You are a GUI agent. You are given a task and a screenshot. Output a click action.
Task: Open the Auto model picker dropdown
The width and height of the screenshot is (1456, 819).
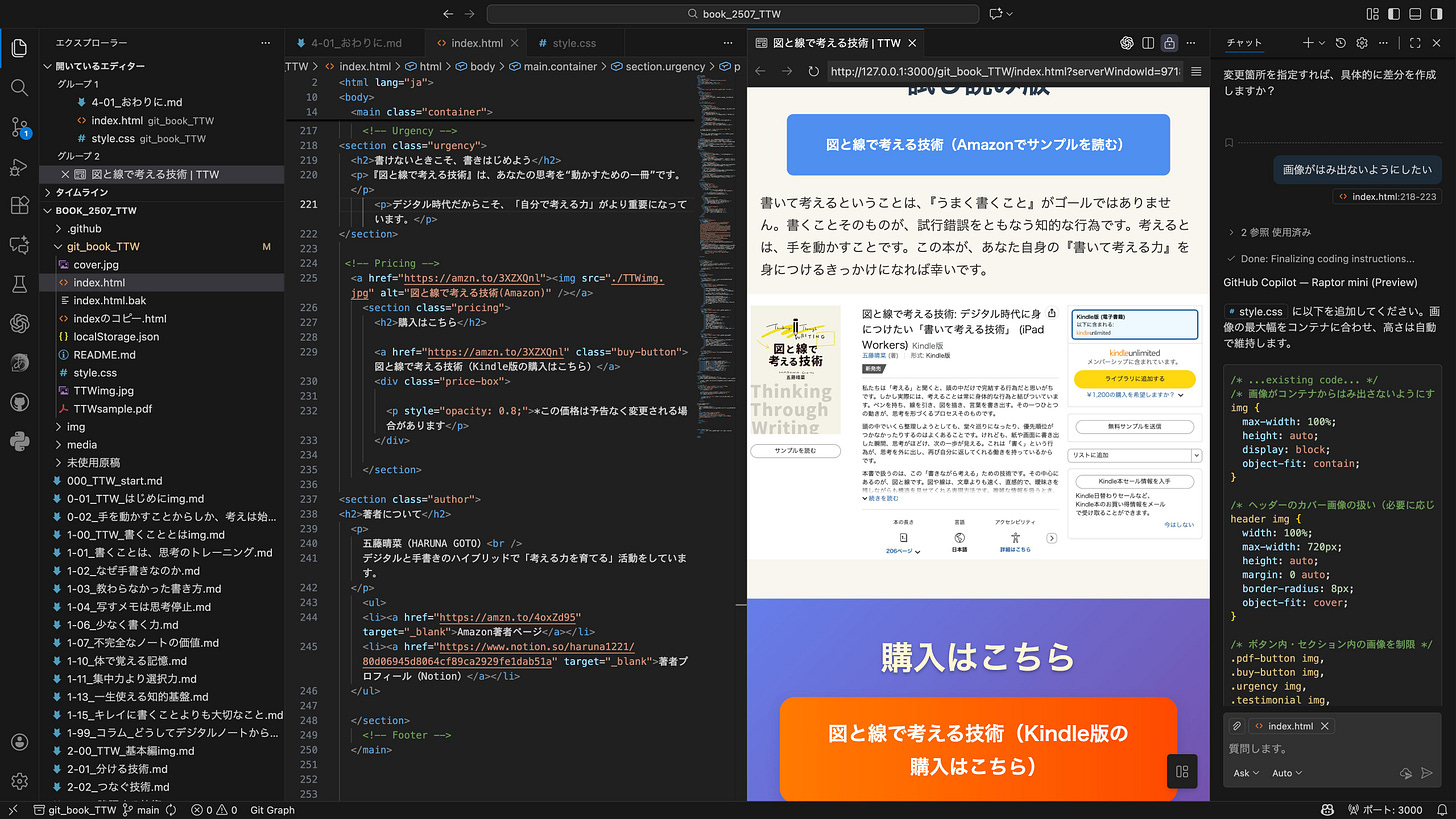[x=1287, y=773]
